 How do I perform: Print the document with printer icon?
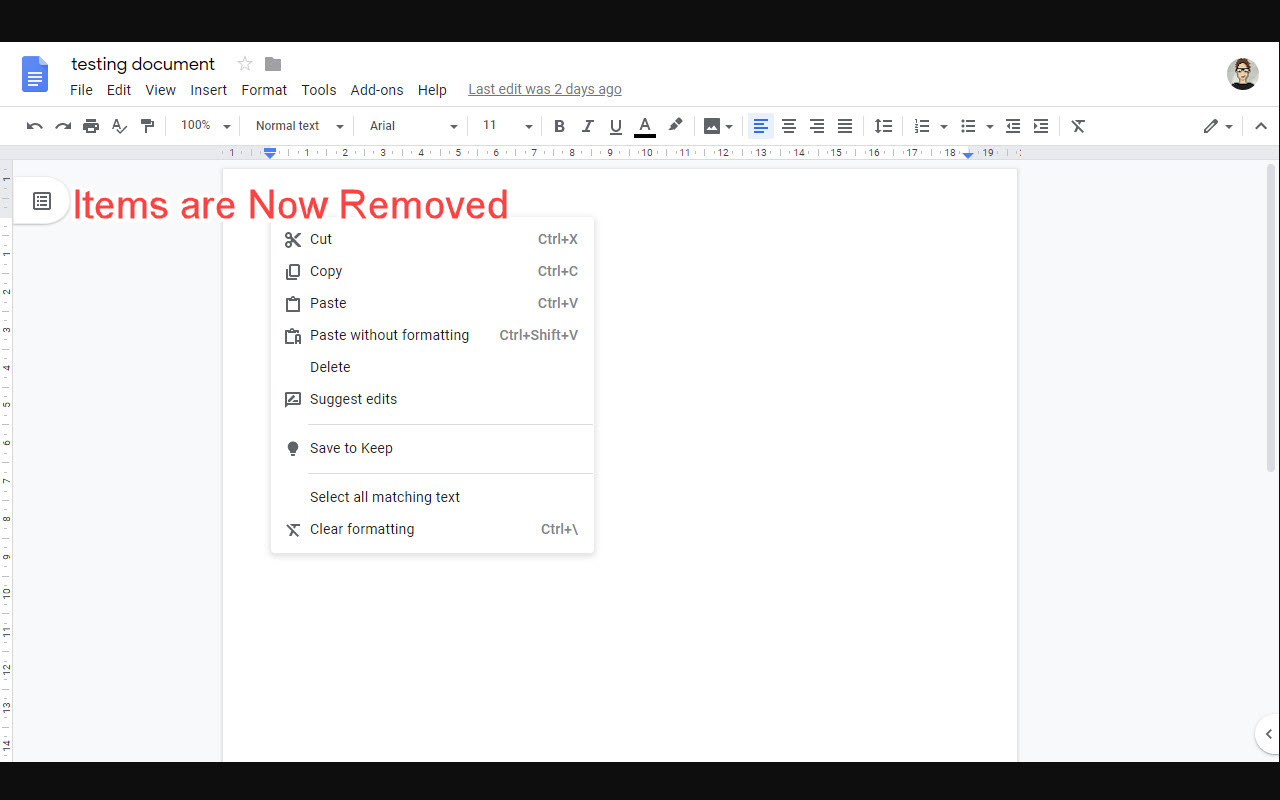(91, 126)
